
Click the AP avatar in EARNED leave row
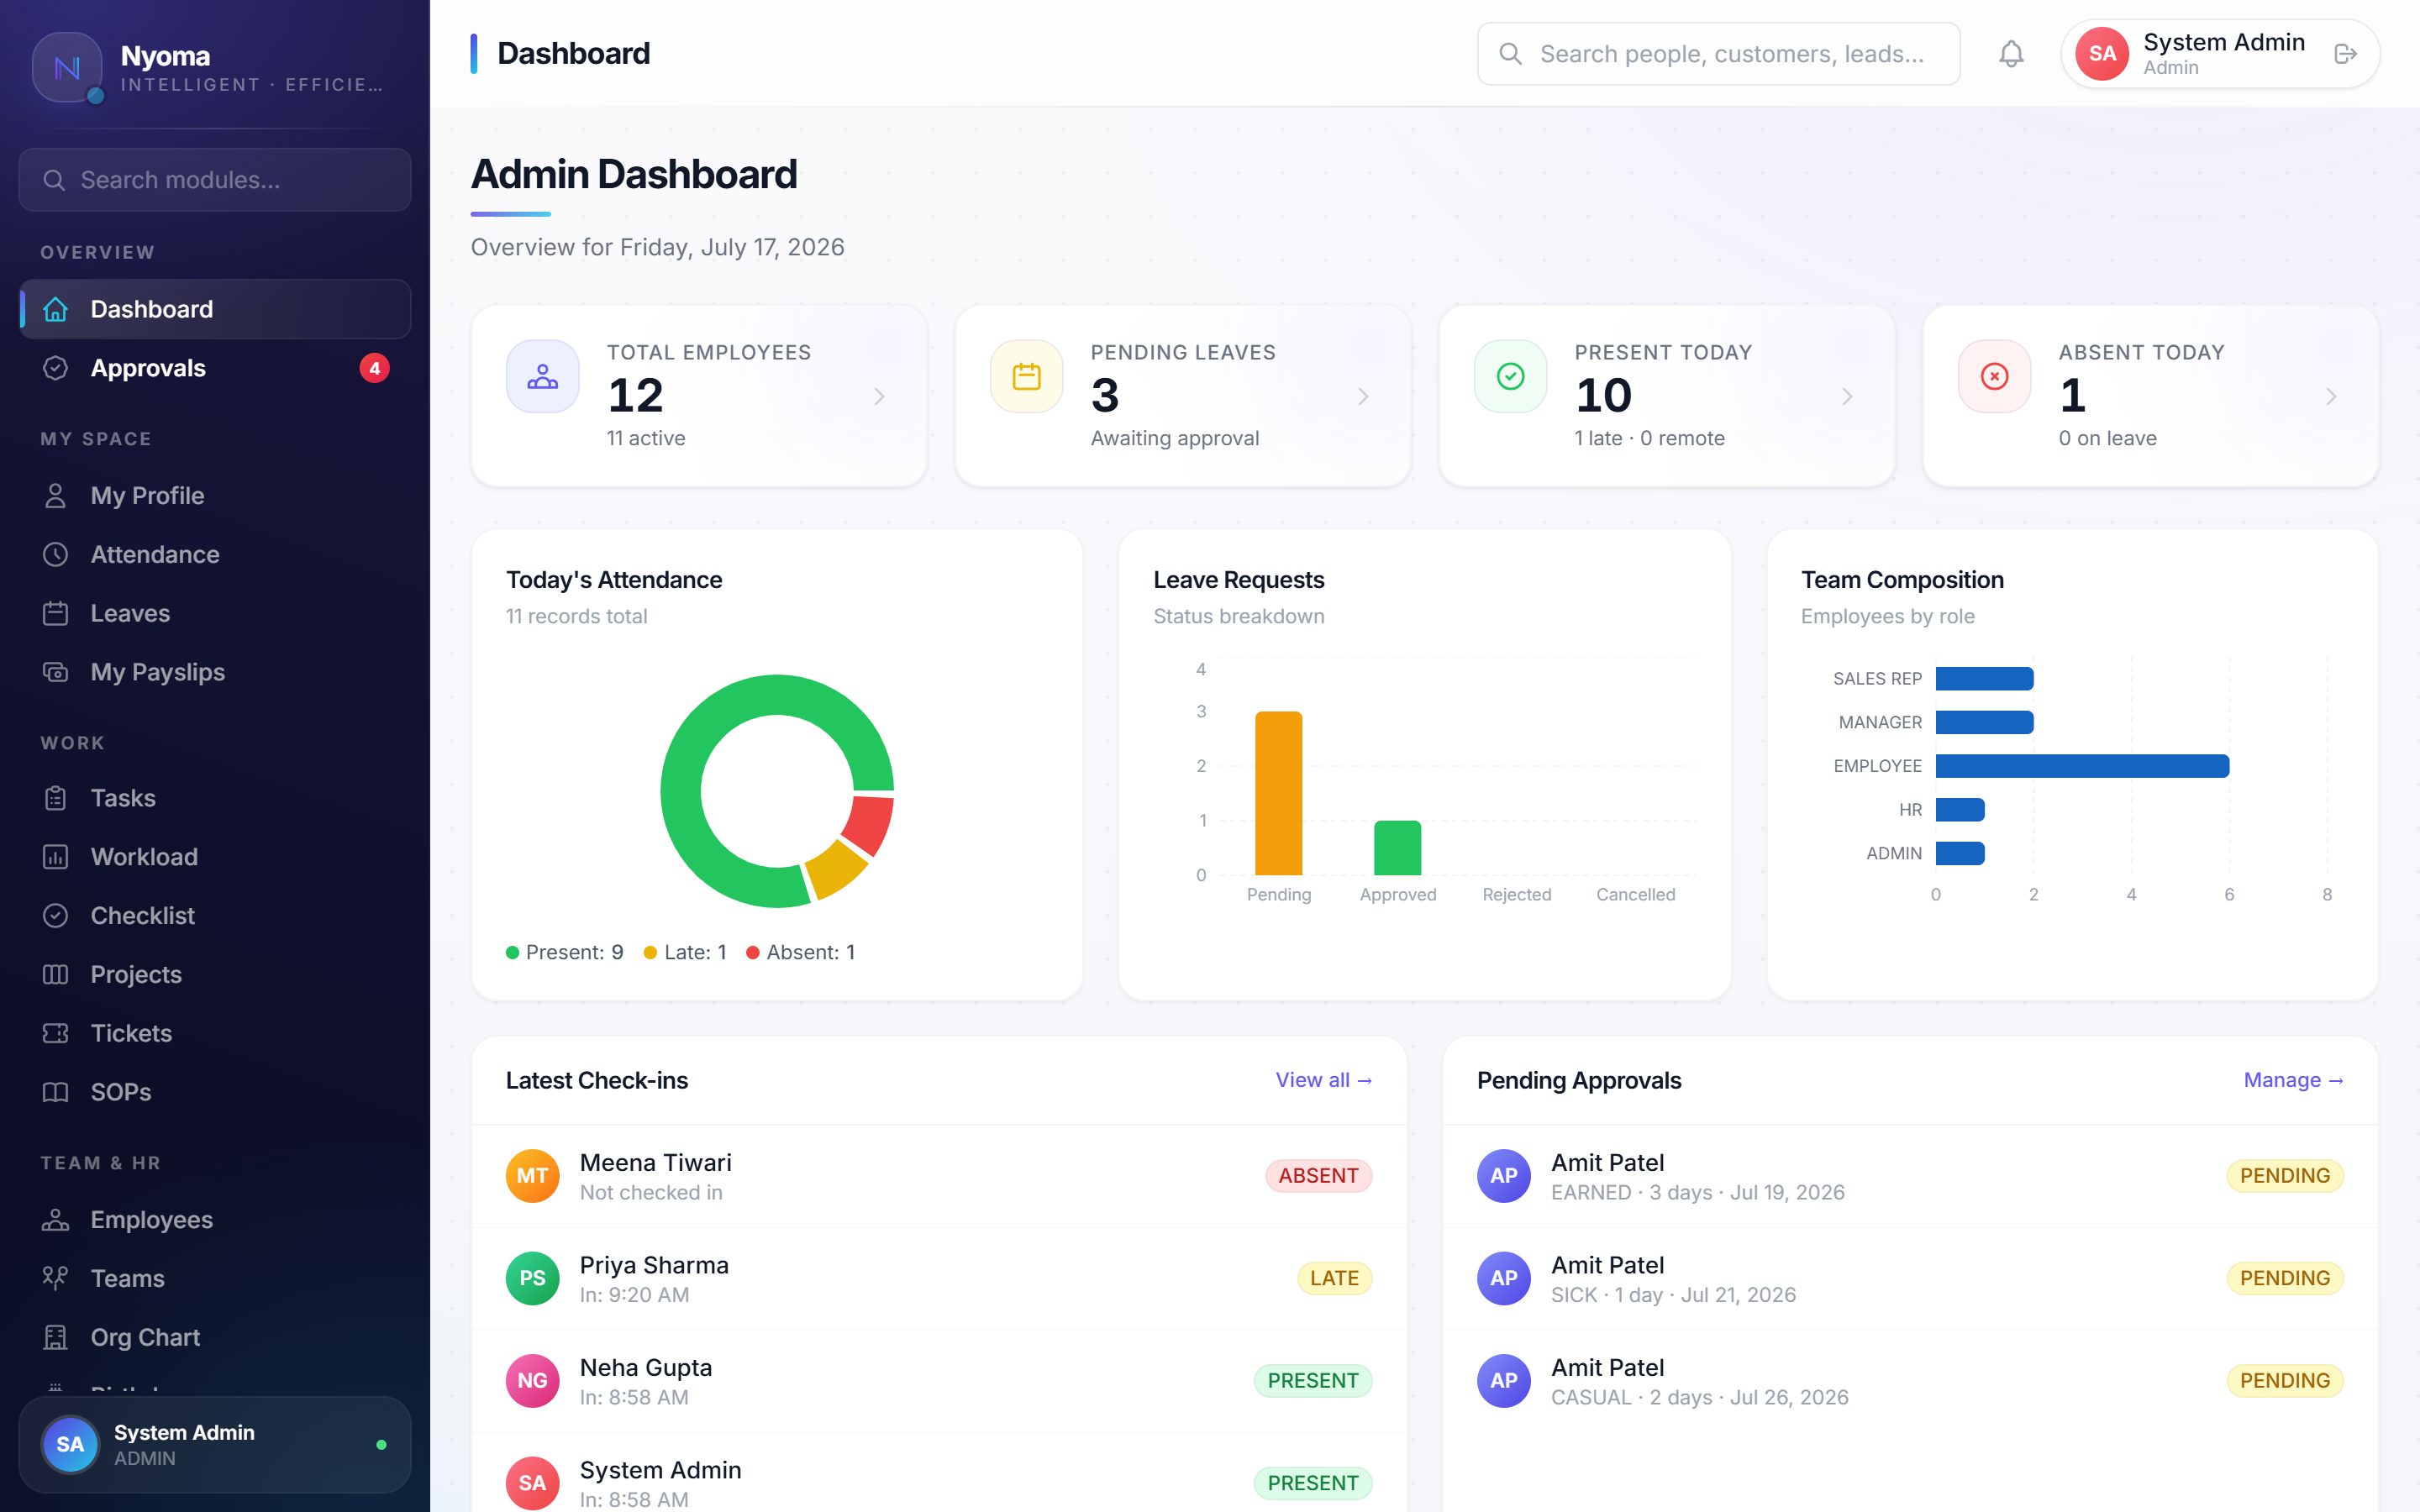(1504, 1176)
